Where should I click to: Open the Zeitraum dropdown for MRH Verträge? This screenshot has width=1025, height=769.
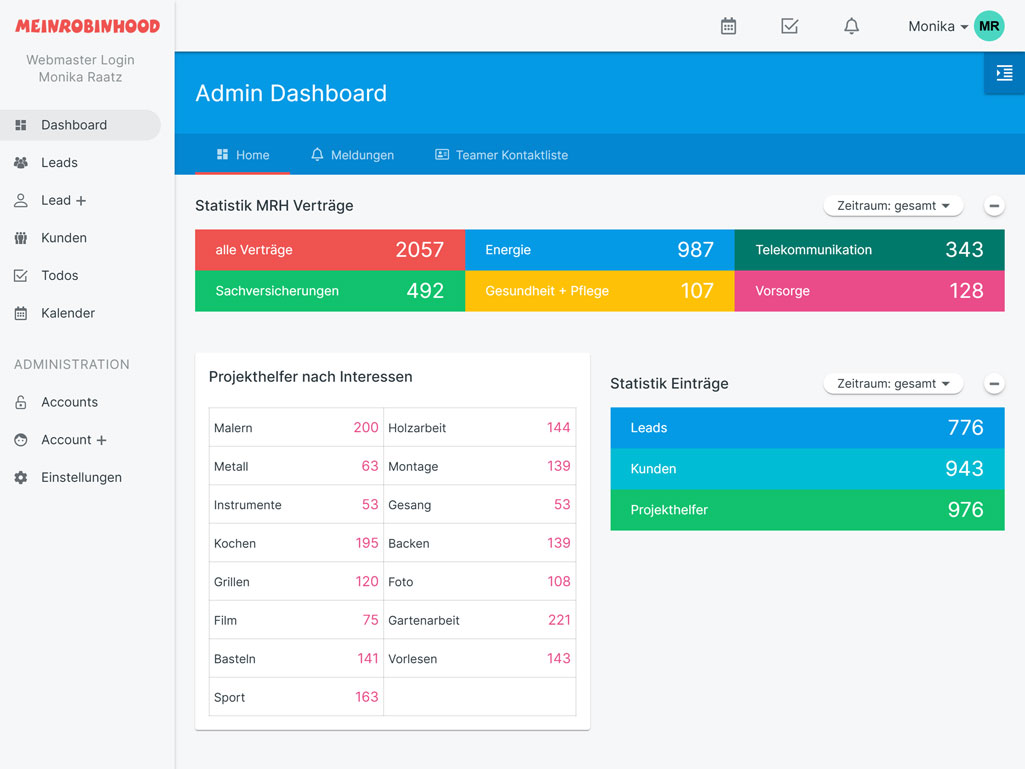[x=892, y=205]
